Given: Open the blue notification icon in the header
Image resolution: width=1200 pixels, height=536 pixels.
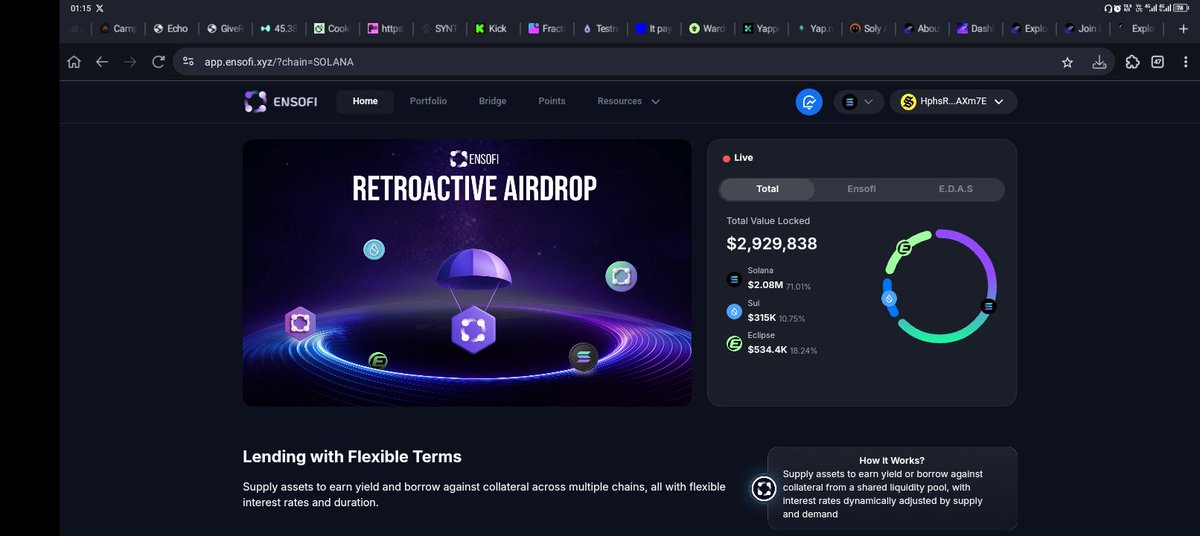Looking at the screenshot, I should click(809, 101).
